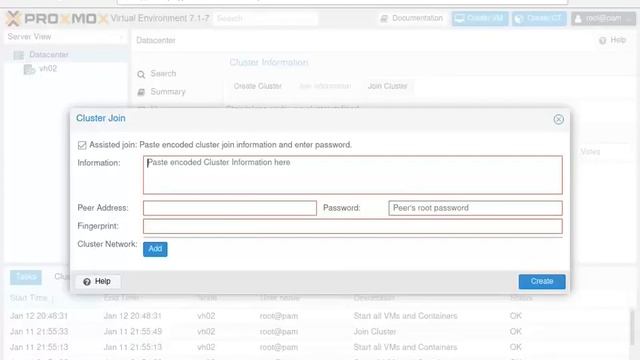The width and height of the screenshot is (640, 360).
Task: Click the Proxmox logo icon
Action: (13, 18)
